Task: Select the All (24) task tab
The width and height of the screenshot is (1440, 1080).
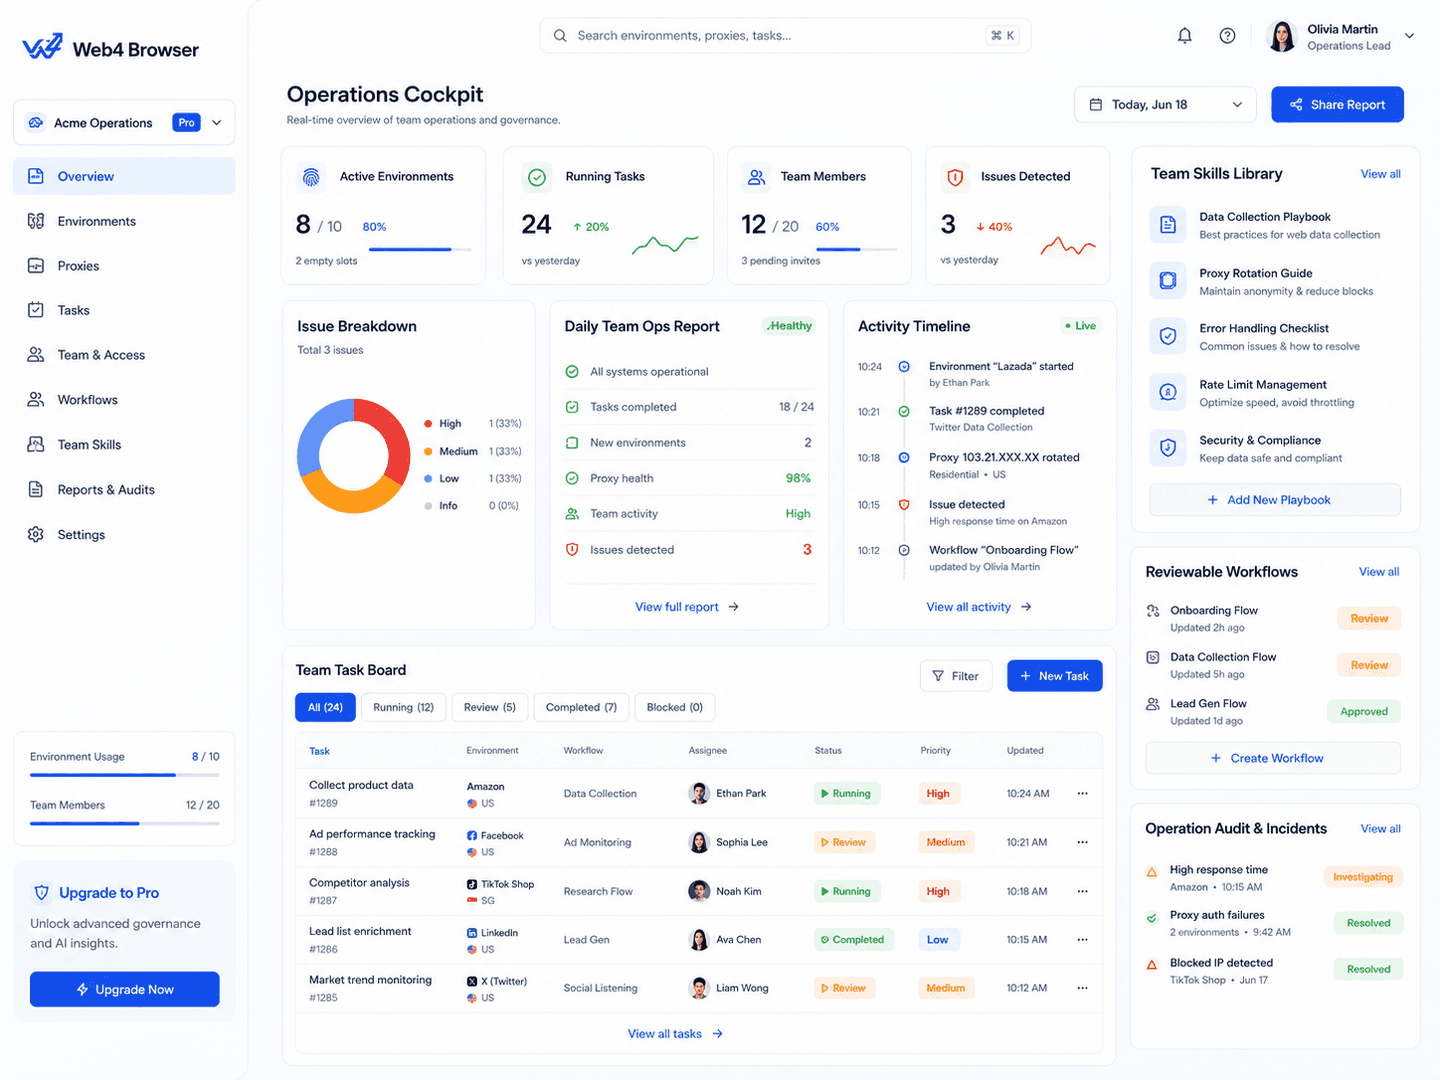Action: click(x=325, y=707)
